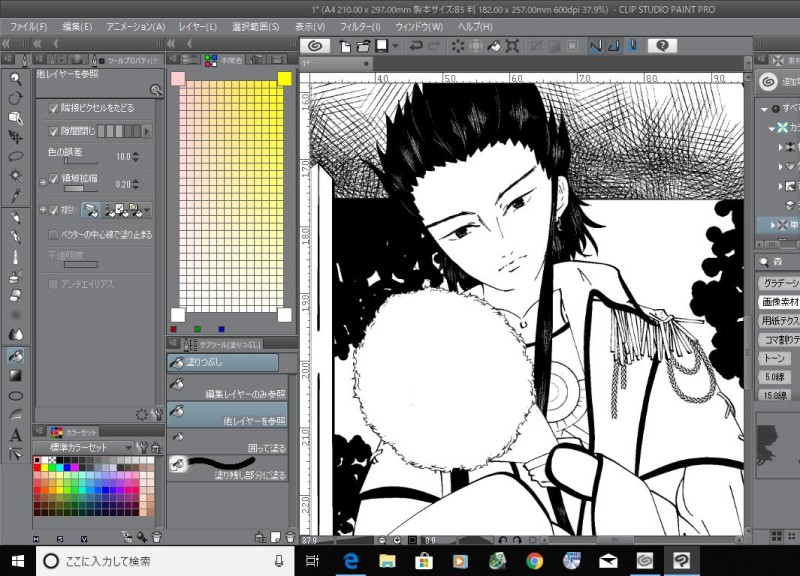Select the Eyedropper tool

pos(16,195)
